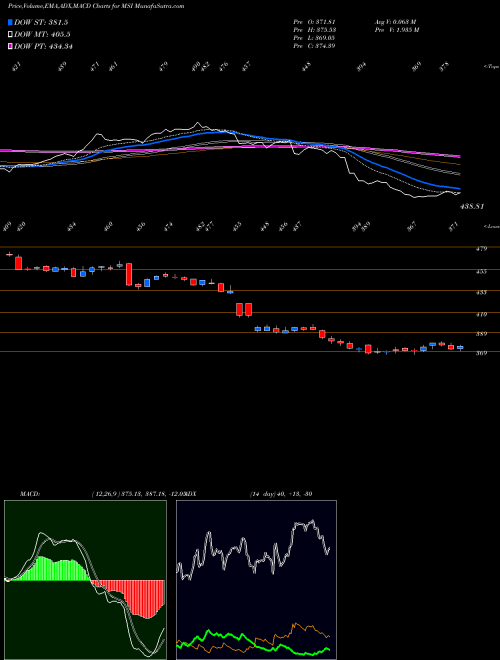Click the 433 price axis label

[482, 293]
